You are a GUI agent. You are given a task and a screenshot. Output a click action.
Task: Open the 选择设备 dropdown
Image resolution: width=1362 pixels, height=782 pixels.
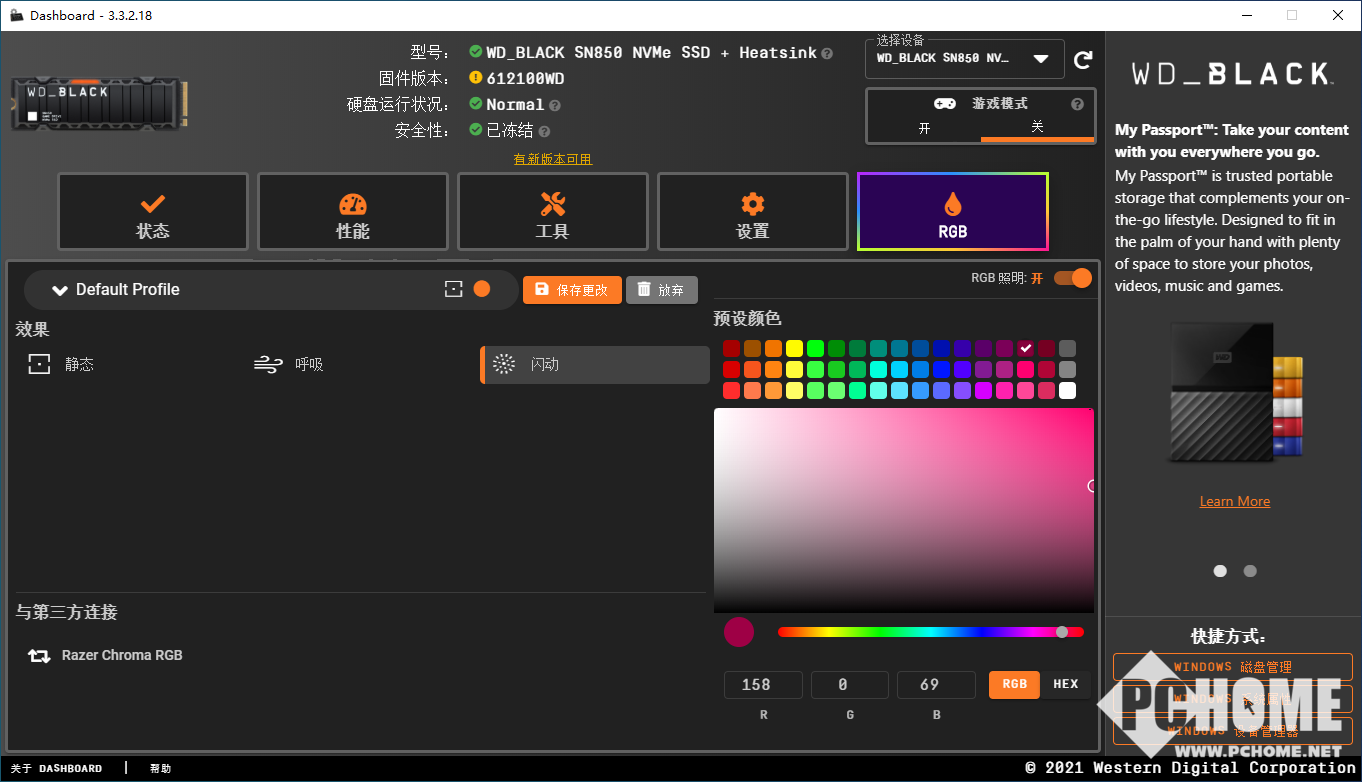point(965,58)
